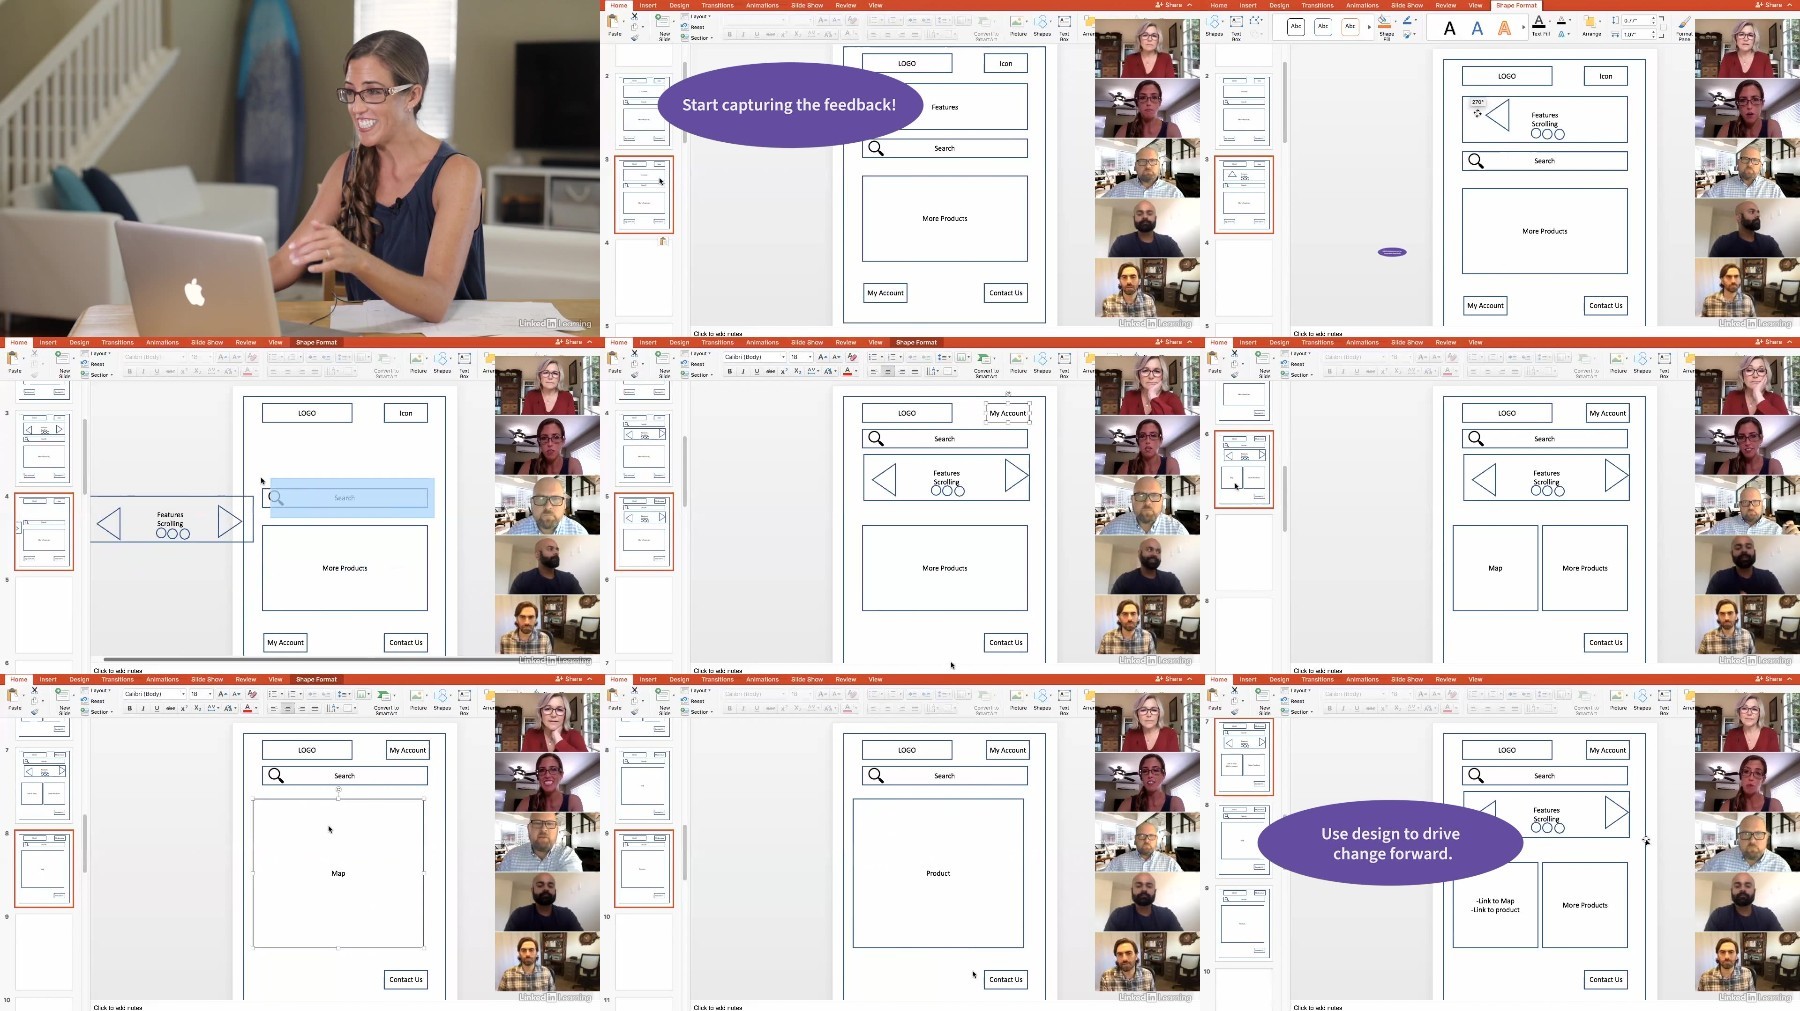Toggle Strikethrough in the frame with My Account selected

[x=770, y=371]
